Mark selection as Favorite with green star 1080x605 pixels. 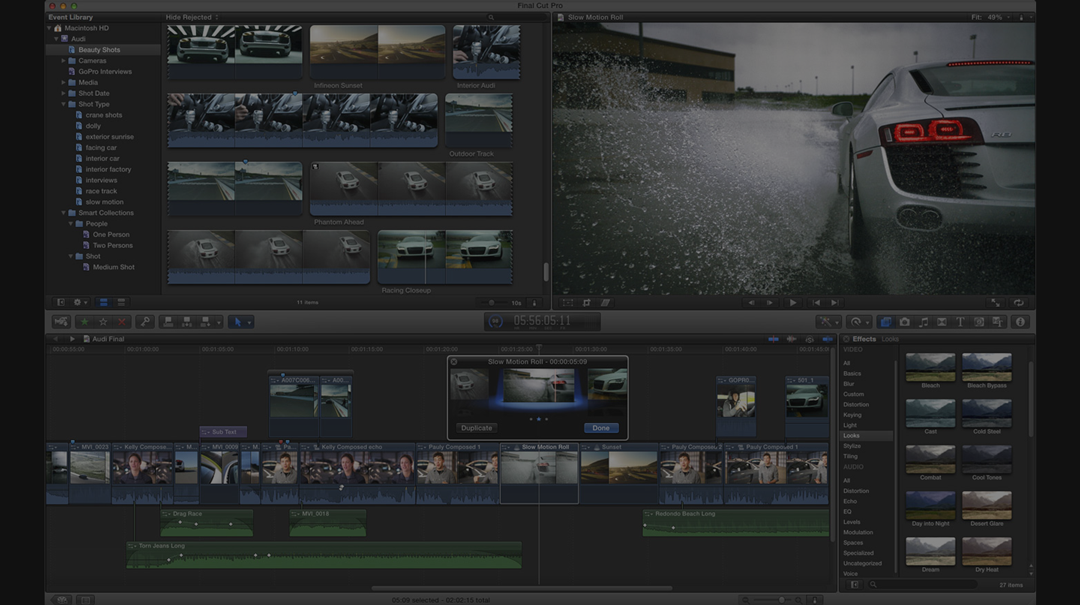[x=85, y=322]
